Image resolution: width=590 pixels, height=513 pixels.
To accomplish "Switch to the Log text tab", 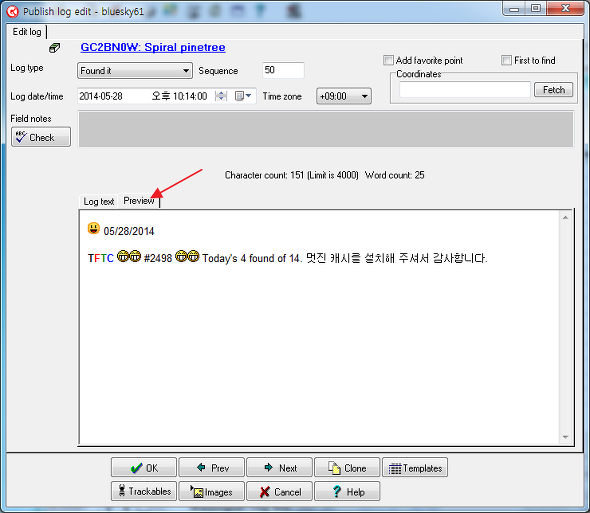I will [99, 201].
